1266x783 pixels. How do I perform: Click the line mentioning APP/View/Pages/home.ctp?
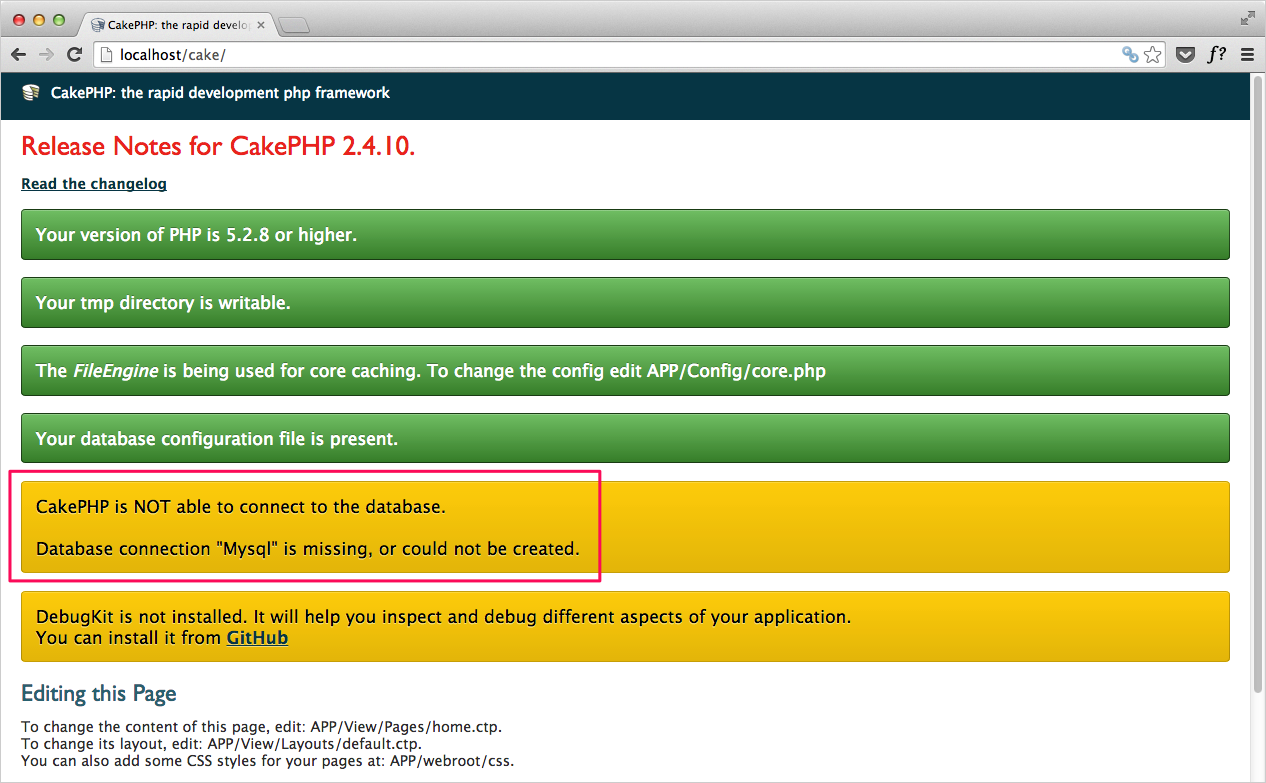click(x=262, y=727)
